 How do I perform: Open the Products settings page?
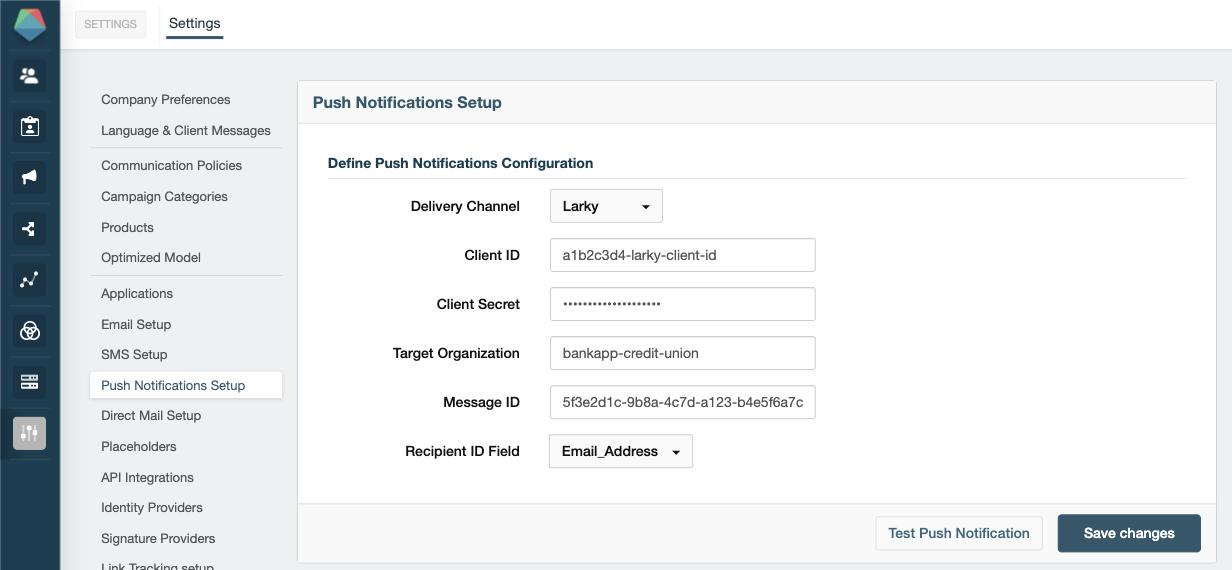pos(128,227)
